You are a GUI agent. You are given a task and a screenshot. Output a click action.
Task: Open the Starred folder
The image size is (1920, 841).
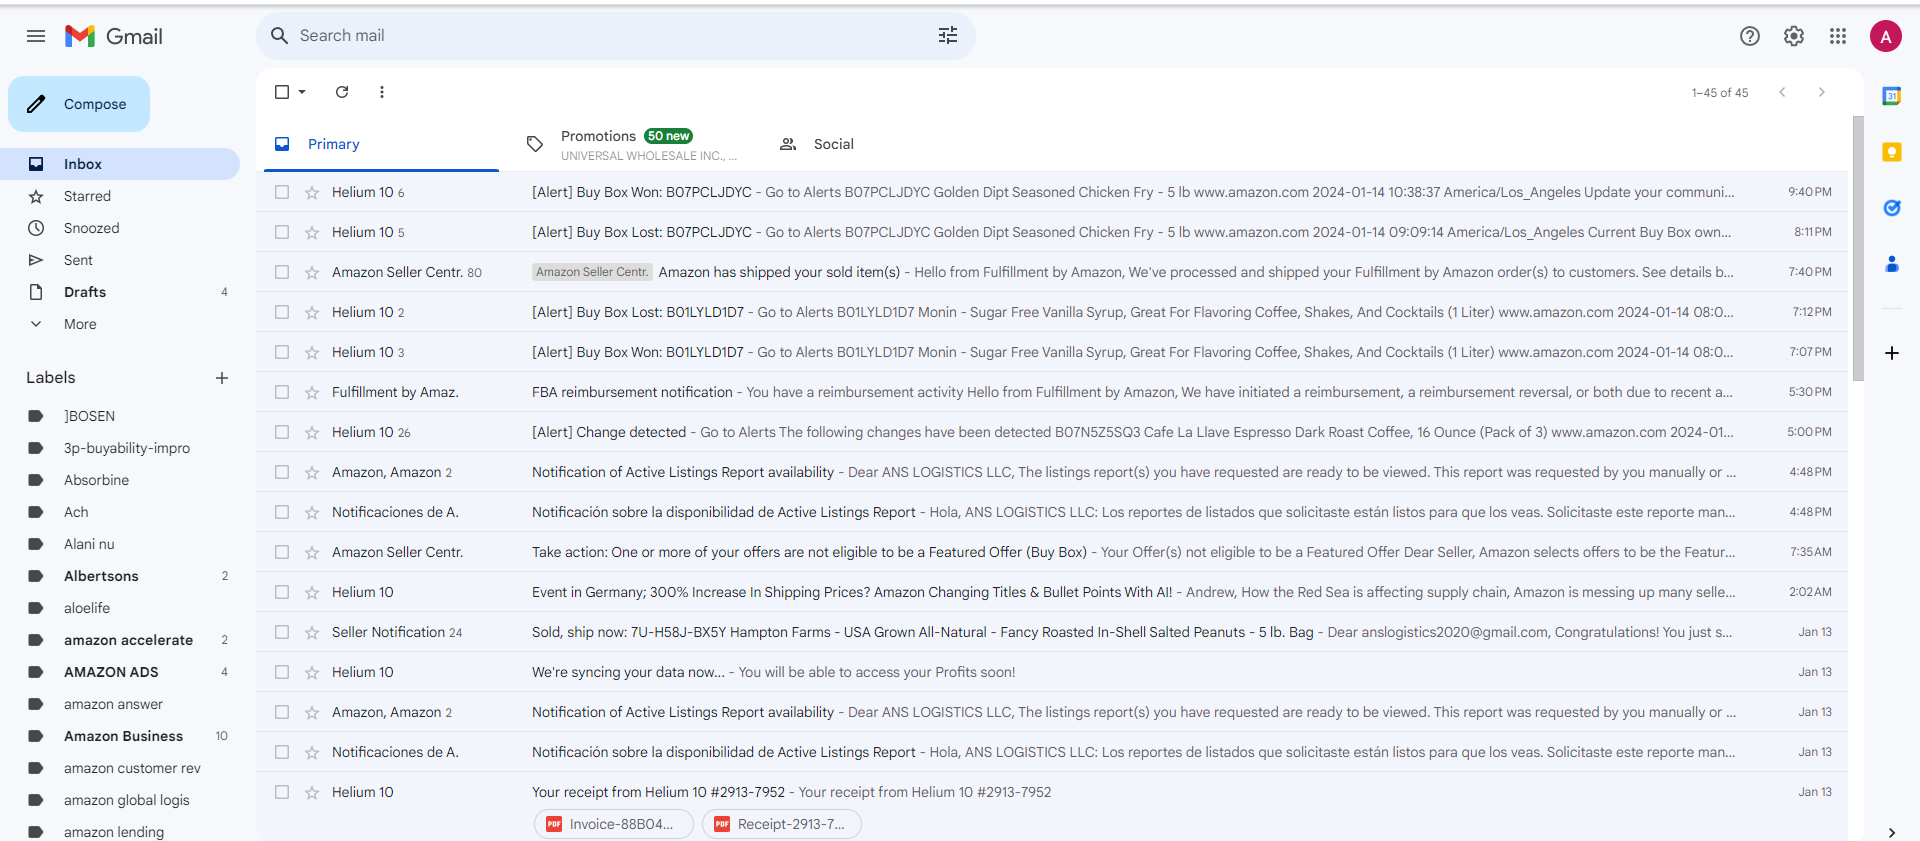pos(120,196)
